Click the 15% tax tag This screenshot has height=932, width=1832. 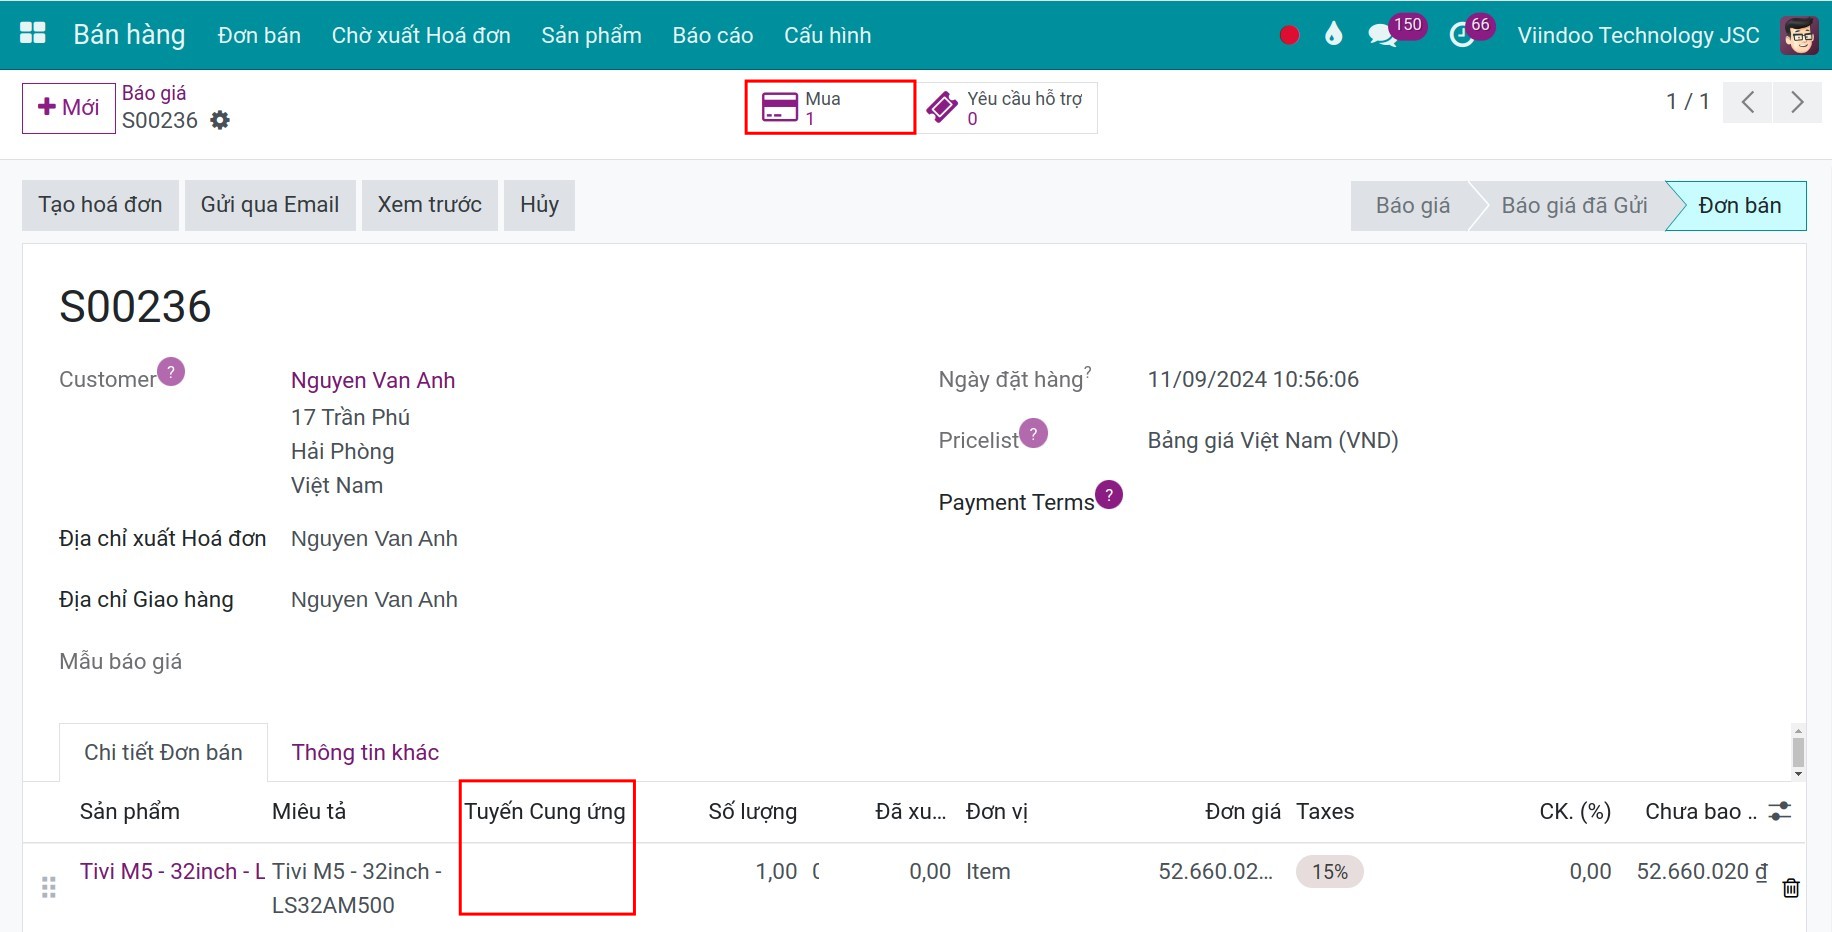click(1330, 872)
